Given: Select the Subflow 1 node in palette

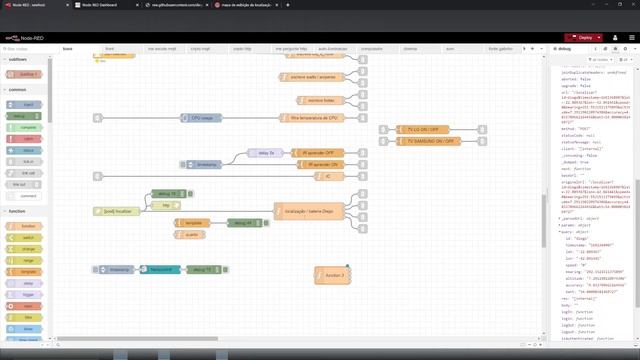Looking at the screenshot, I should pyautogui.click(x=24, y=74).
